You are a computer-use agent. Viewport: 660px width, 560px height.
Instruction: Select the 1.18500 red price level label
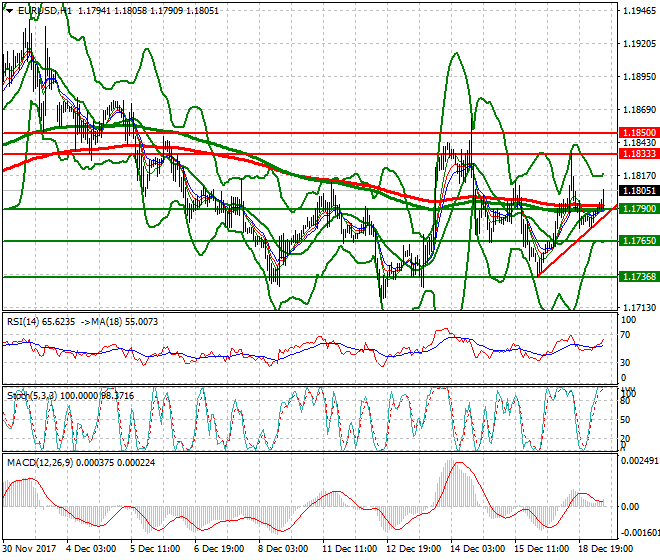click(639, 133)
